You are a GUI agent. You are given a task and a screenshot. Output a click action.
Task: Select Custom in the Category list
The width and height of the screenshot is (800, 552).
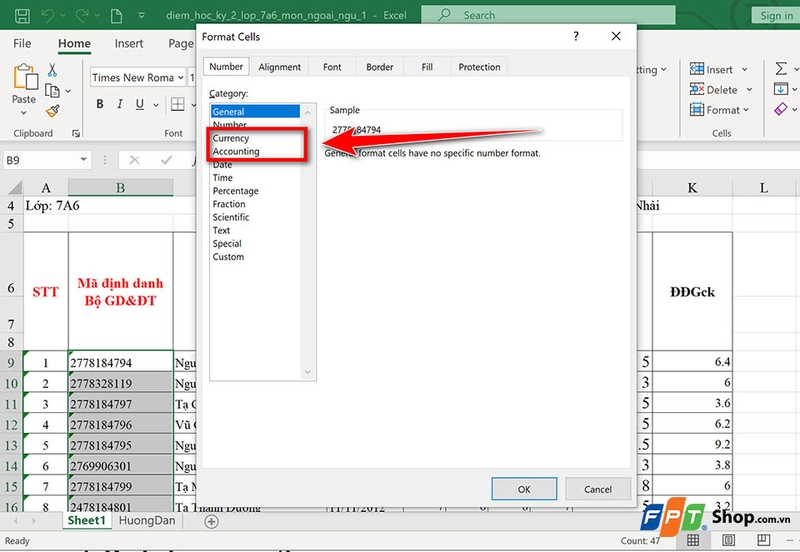[x=228, y=257]
